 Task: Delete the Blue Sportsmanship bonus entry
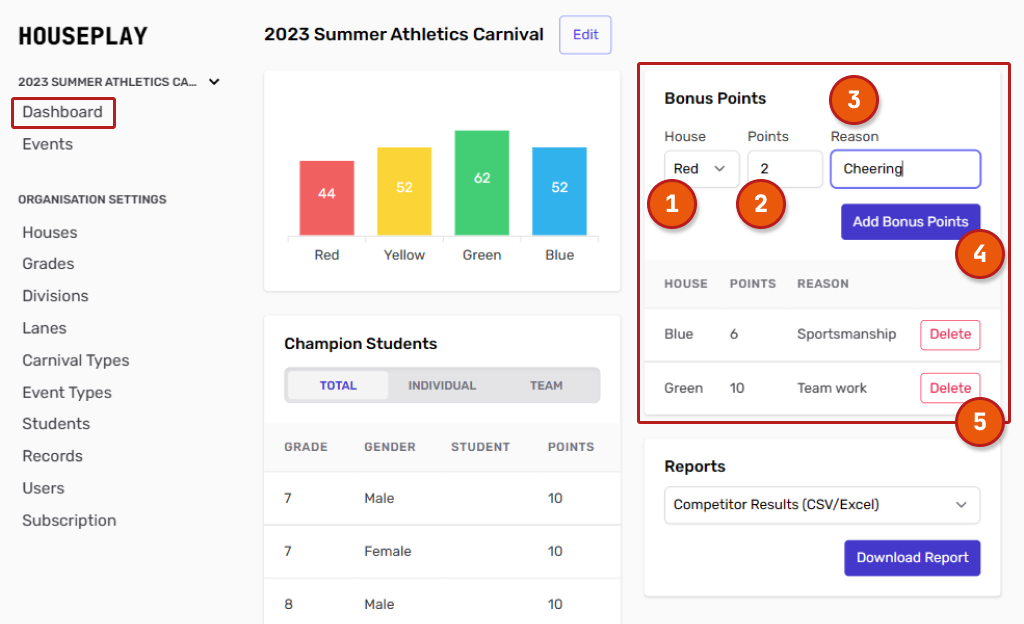click(x=949, y=335)
